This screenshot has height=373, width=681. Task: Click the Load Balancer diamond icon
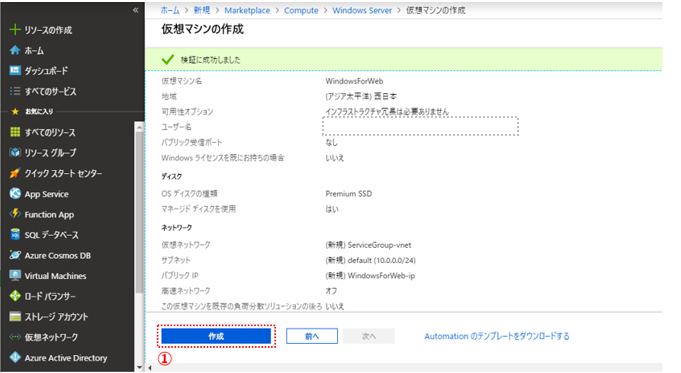click(15, 296)
